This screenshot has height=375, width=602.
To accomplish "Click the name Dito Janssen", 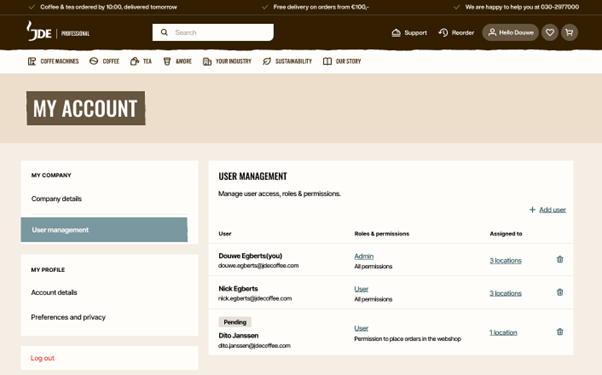I will tap(238, 335).
